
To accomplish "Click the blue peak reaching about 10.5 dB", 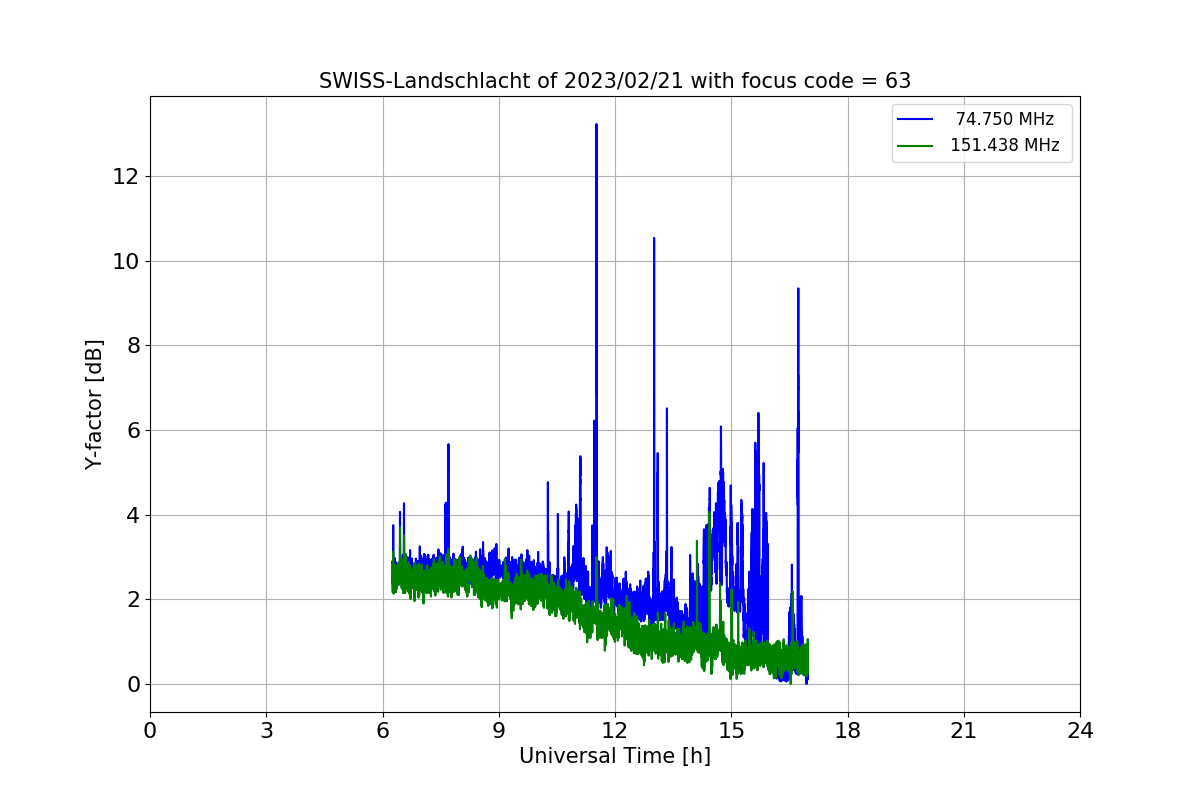I will pos(654,240).
